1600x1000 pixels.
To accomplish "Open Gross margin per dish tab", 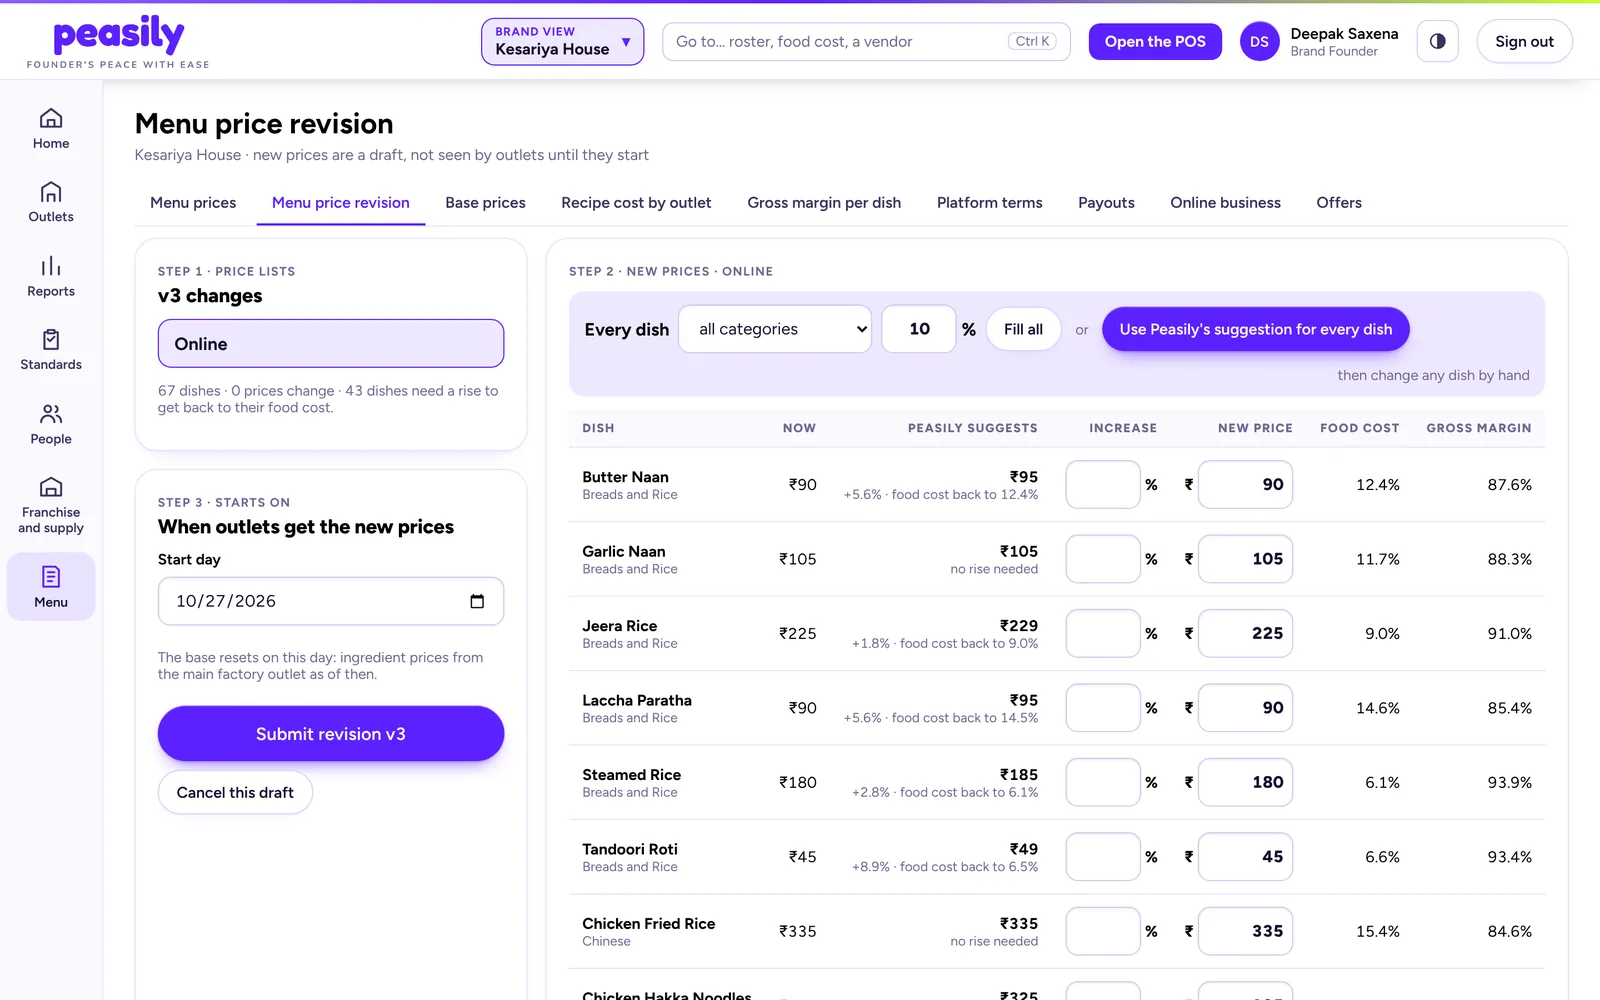I will point(824,203).
